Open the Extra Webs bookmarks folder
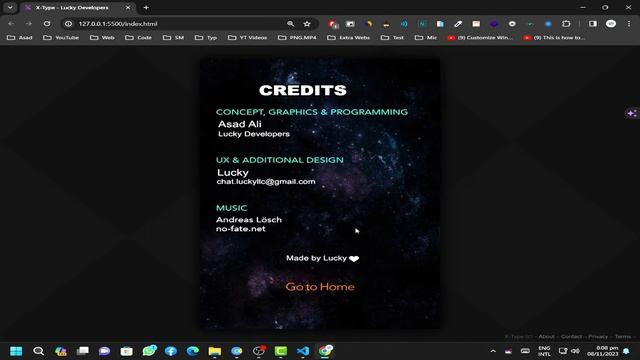This screenshot has height=360, width=640. (349, 38)
